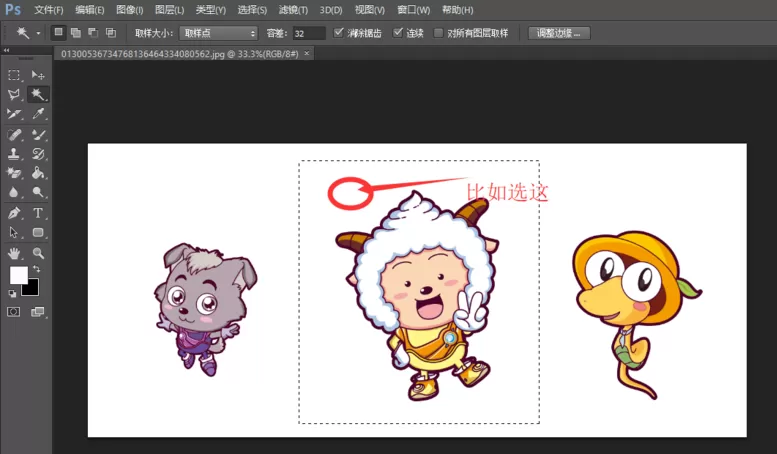Select the Move tool
This screenshot has width=777, height=454.
(x=38, y=75)
